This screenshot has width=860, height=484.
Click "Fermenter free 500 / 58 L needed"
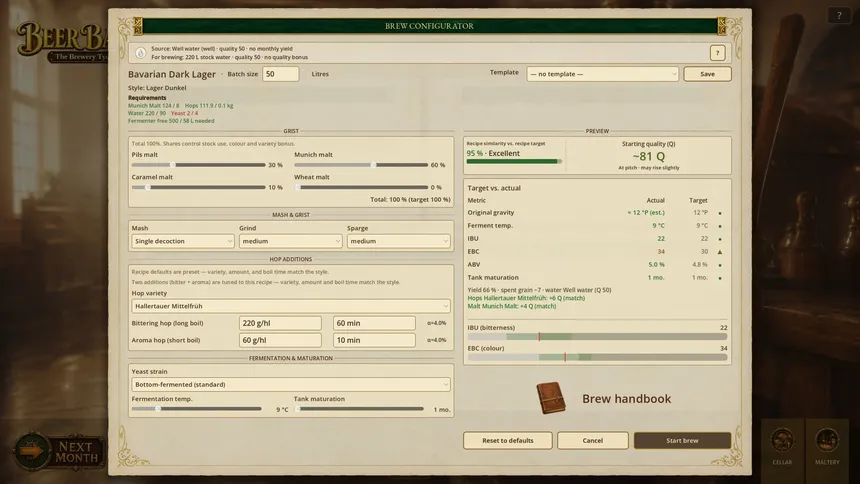171,121
